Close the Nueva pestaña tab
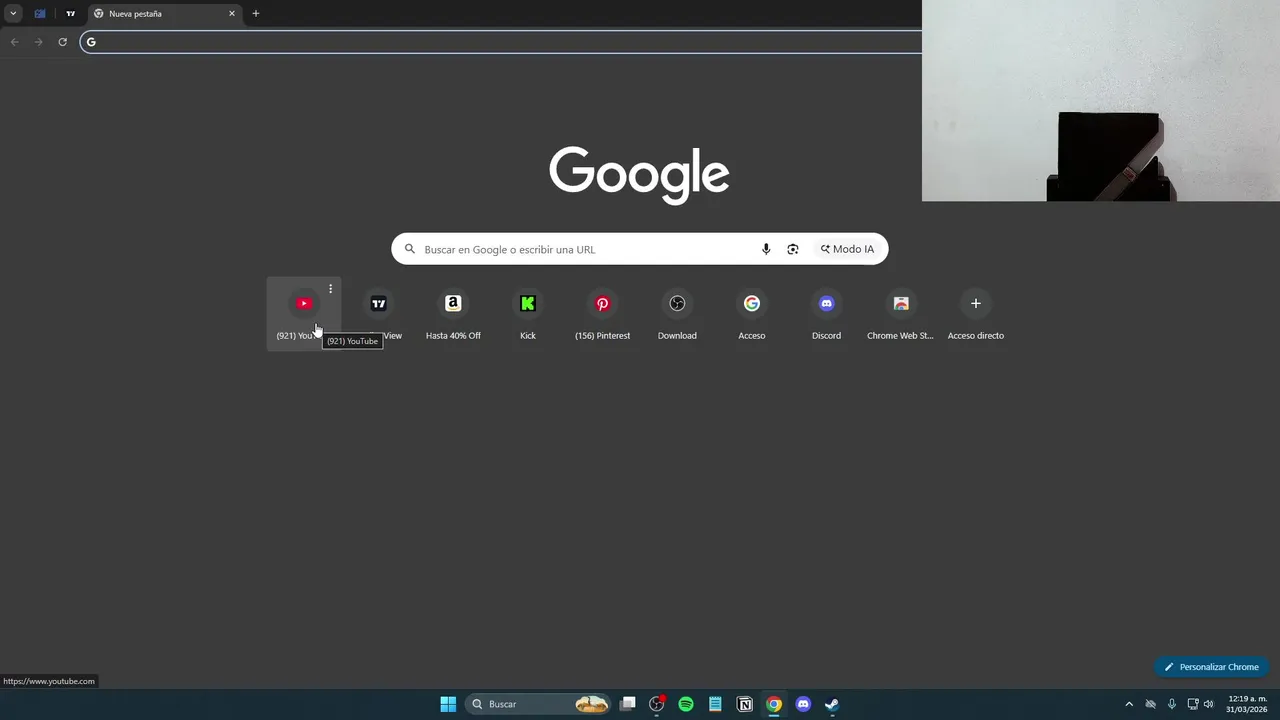Viewport: 1280px width, 720px height. click(x=232, y=14)
